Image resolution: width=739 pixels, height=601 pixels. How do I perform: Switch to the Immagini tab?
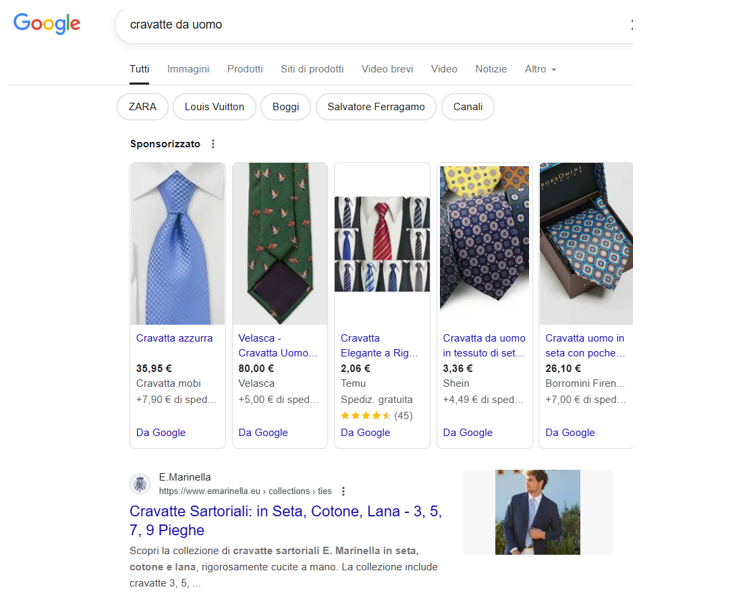click(x=188, y=69)
